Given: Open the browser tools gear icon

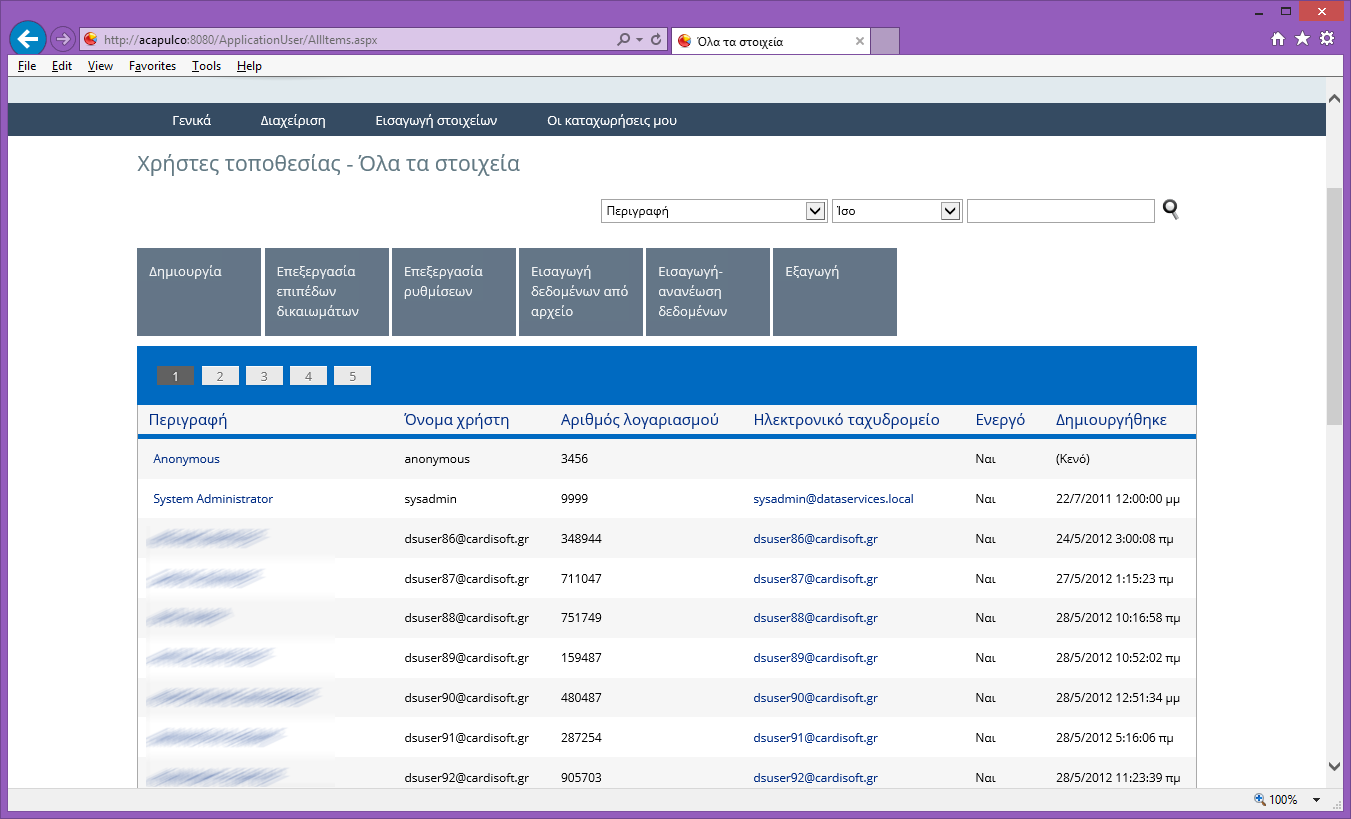Looking at the screenshot, I should (x=1327, y=39).
